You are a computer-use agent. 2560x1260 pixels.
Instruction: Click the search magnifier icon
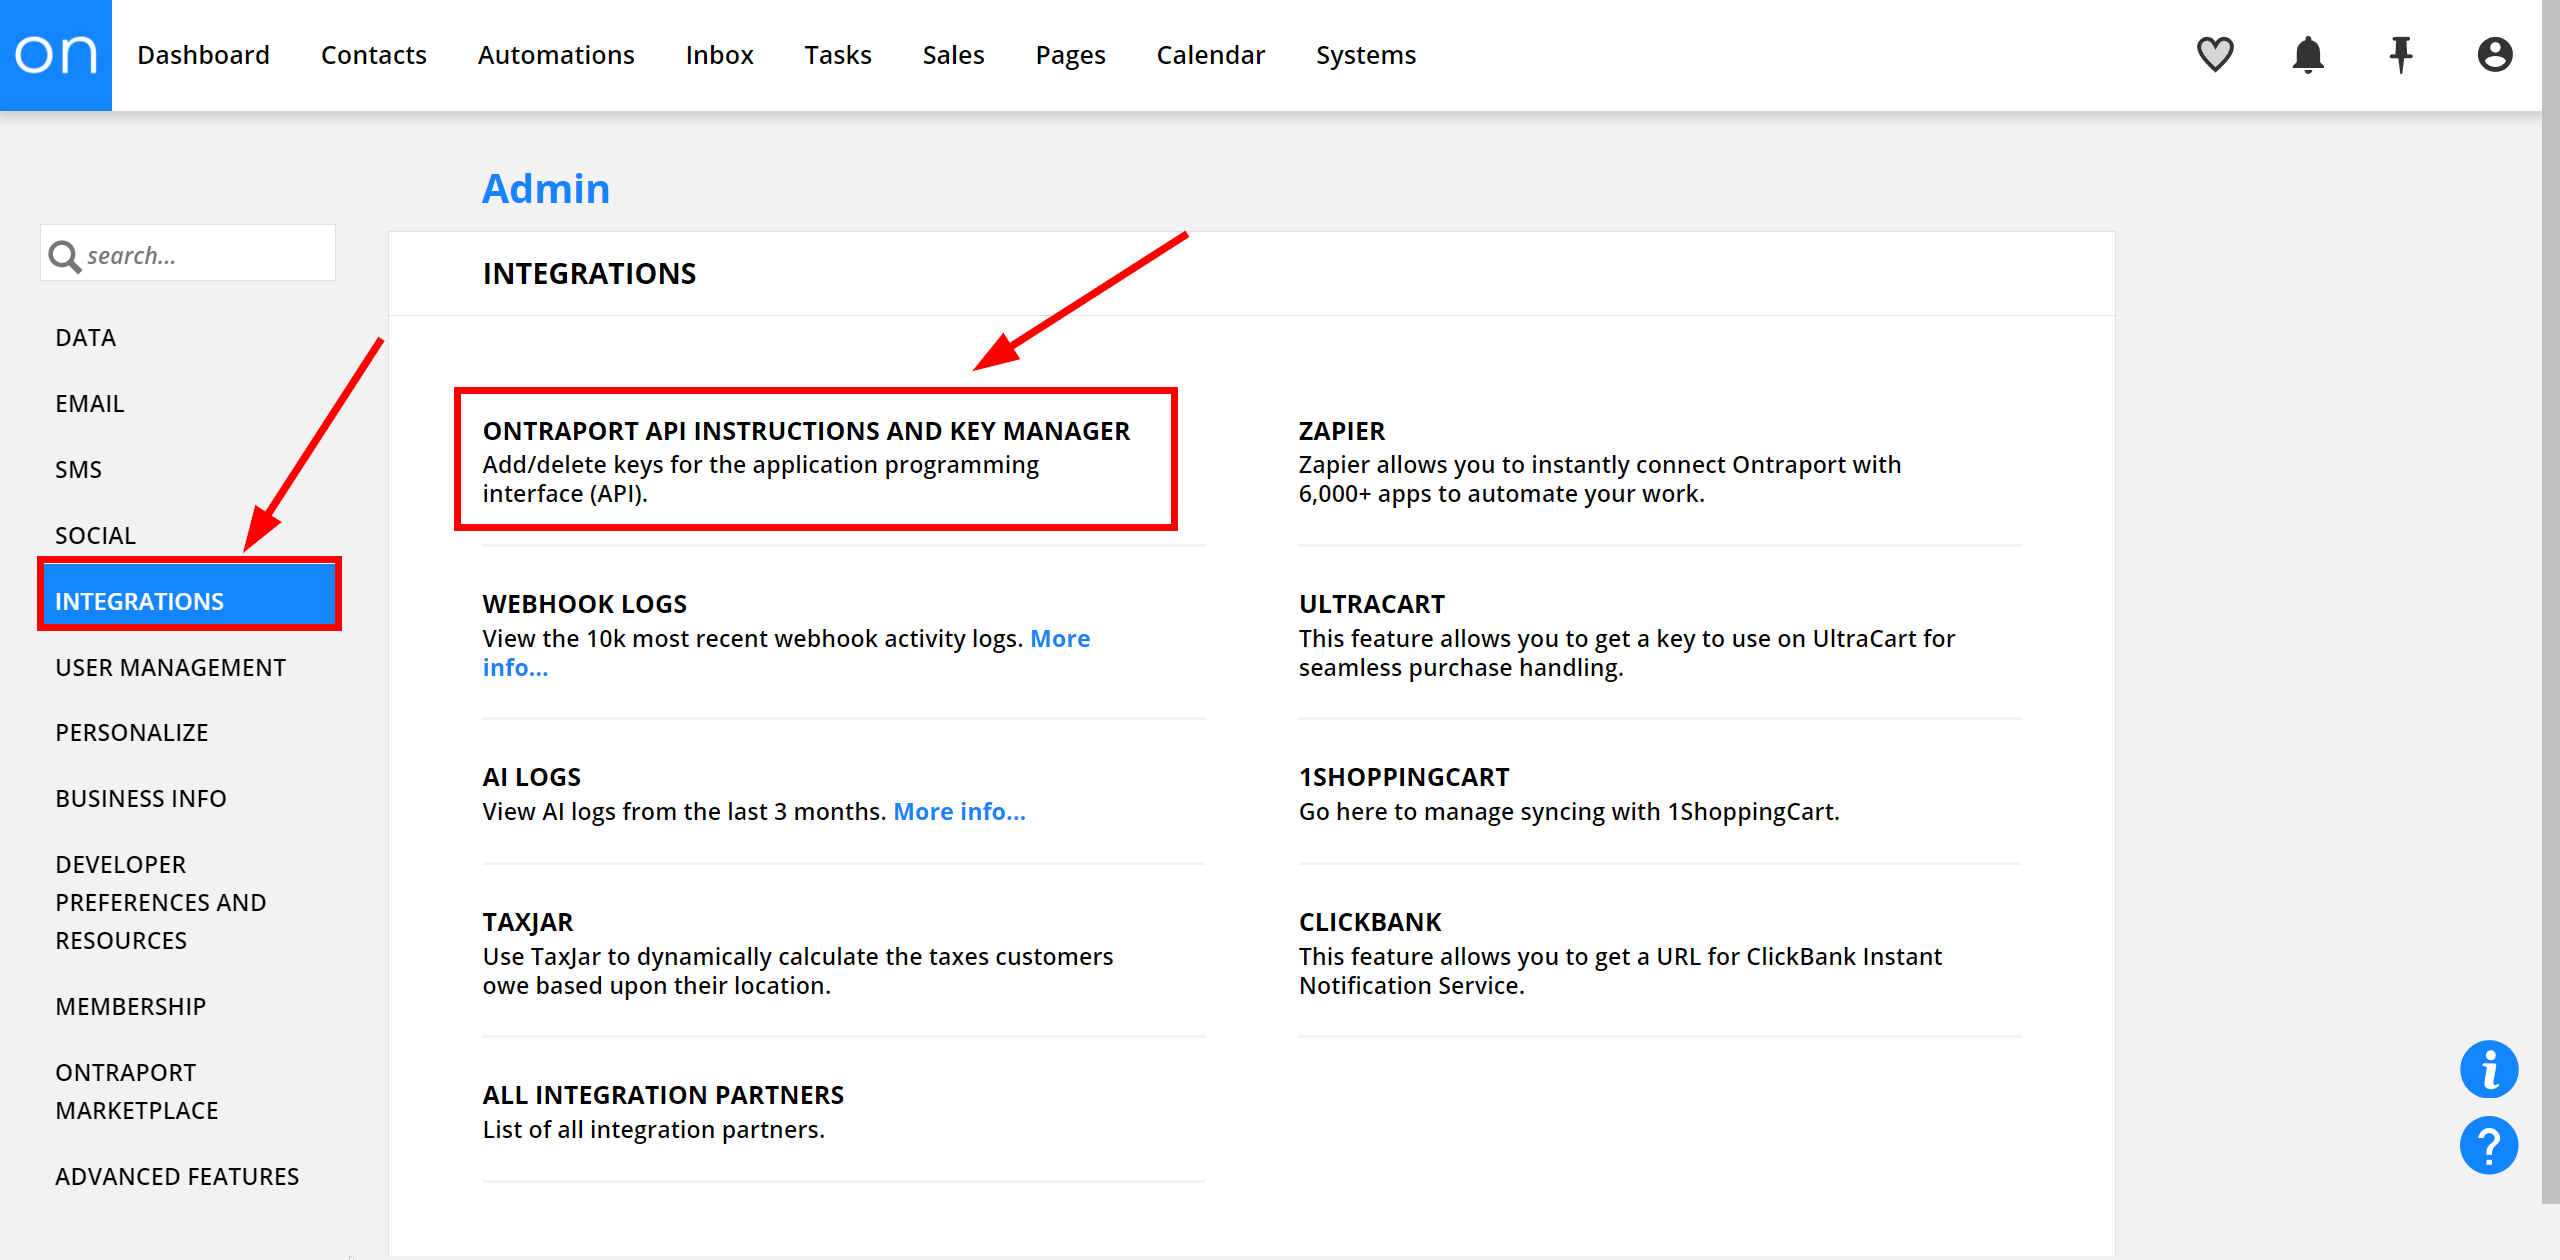tap(64, 256)
